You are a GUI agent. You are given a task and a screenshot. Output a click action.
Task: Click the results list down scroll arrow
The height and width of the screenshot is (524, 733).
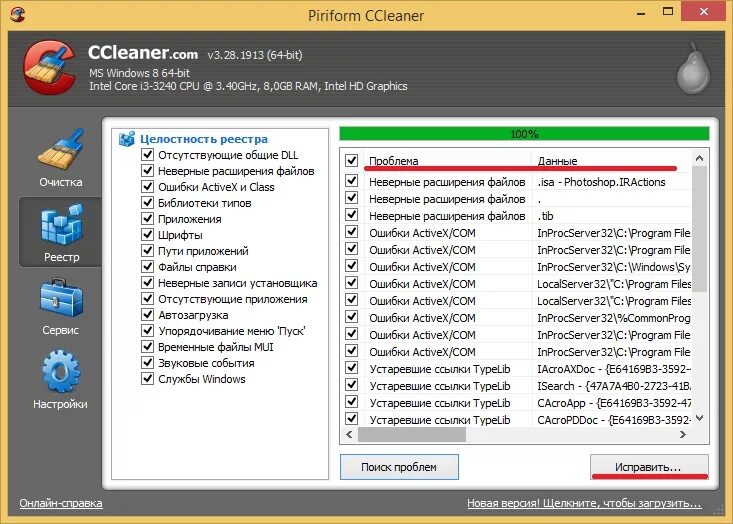(699, 418)
